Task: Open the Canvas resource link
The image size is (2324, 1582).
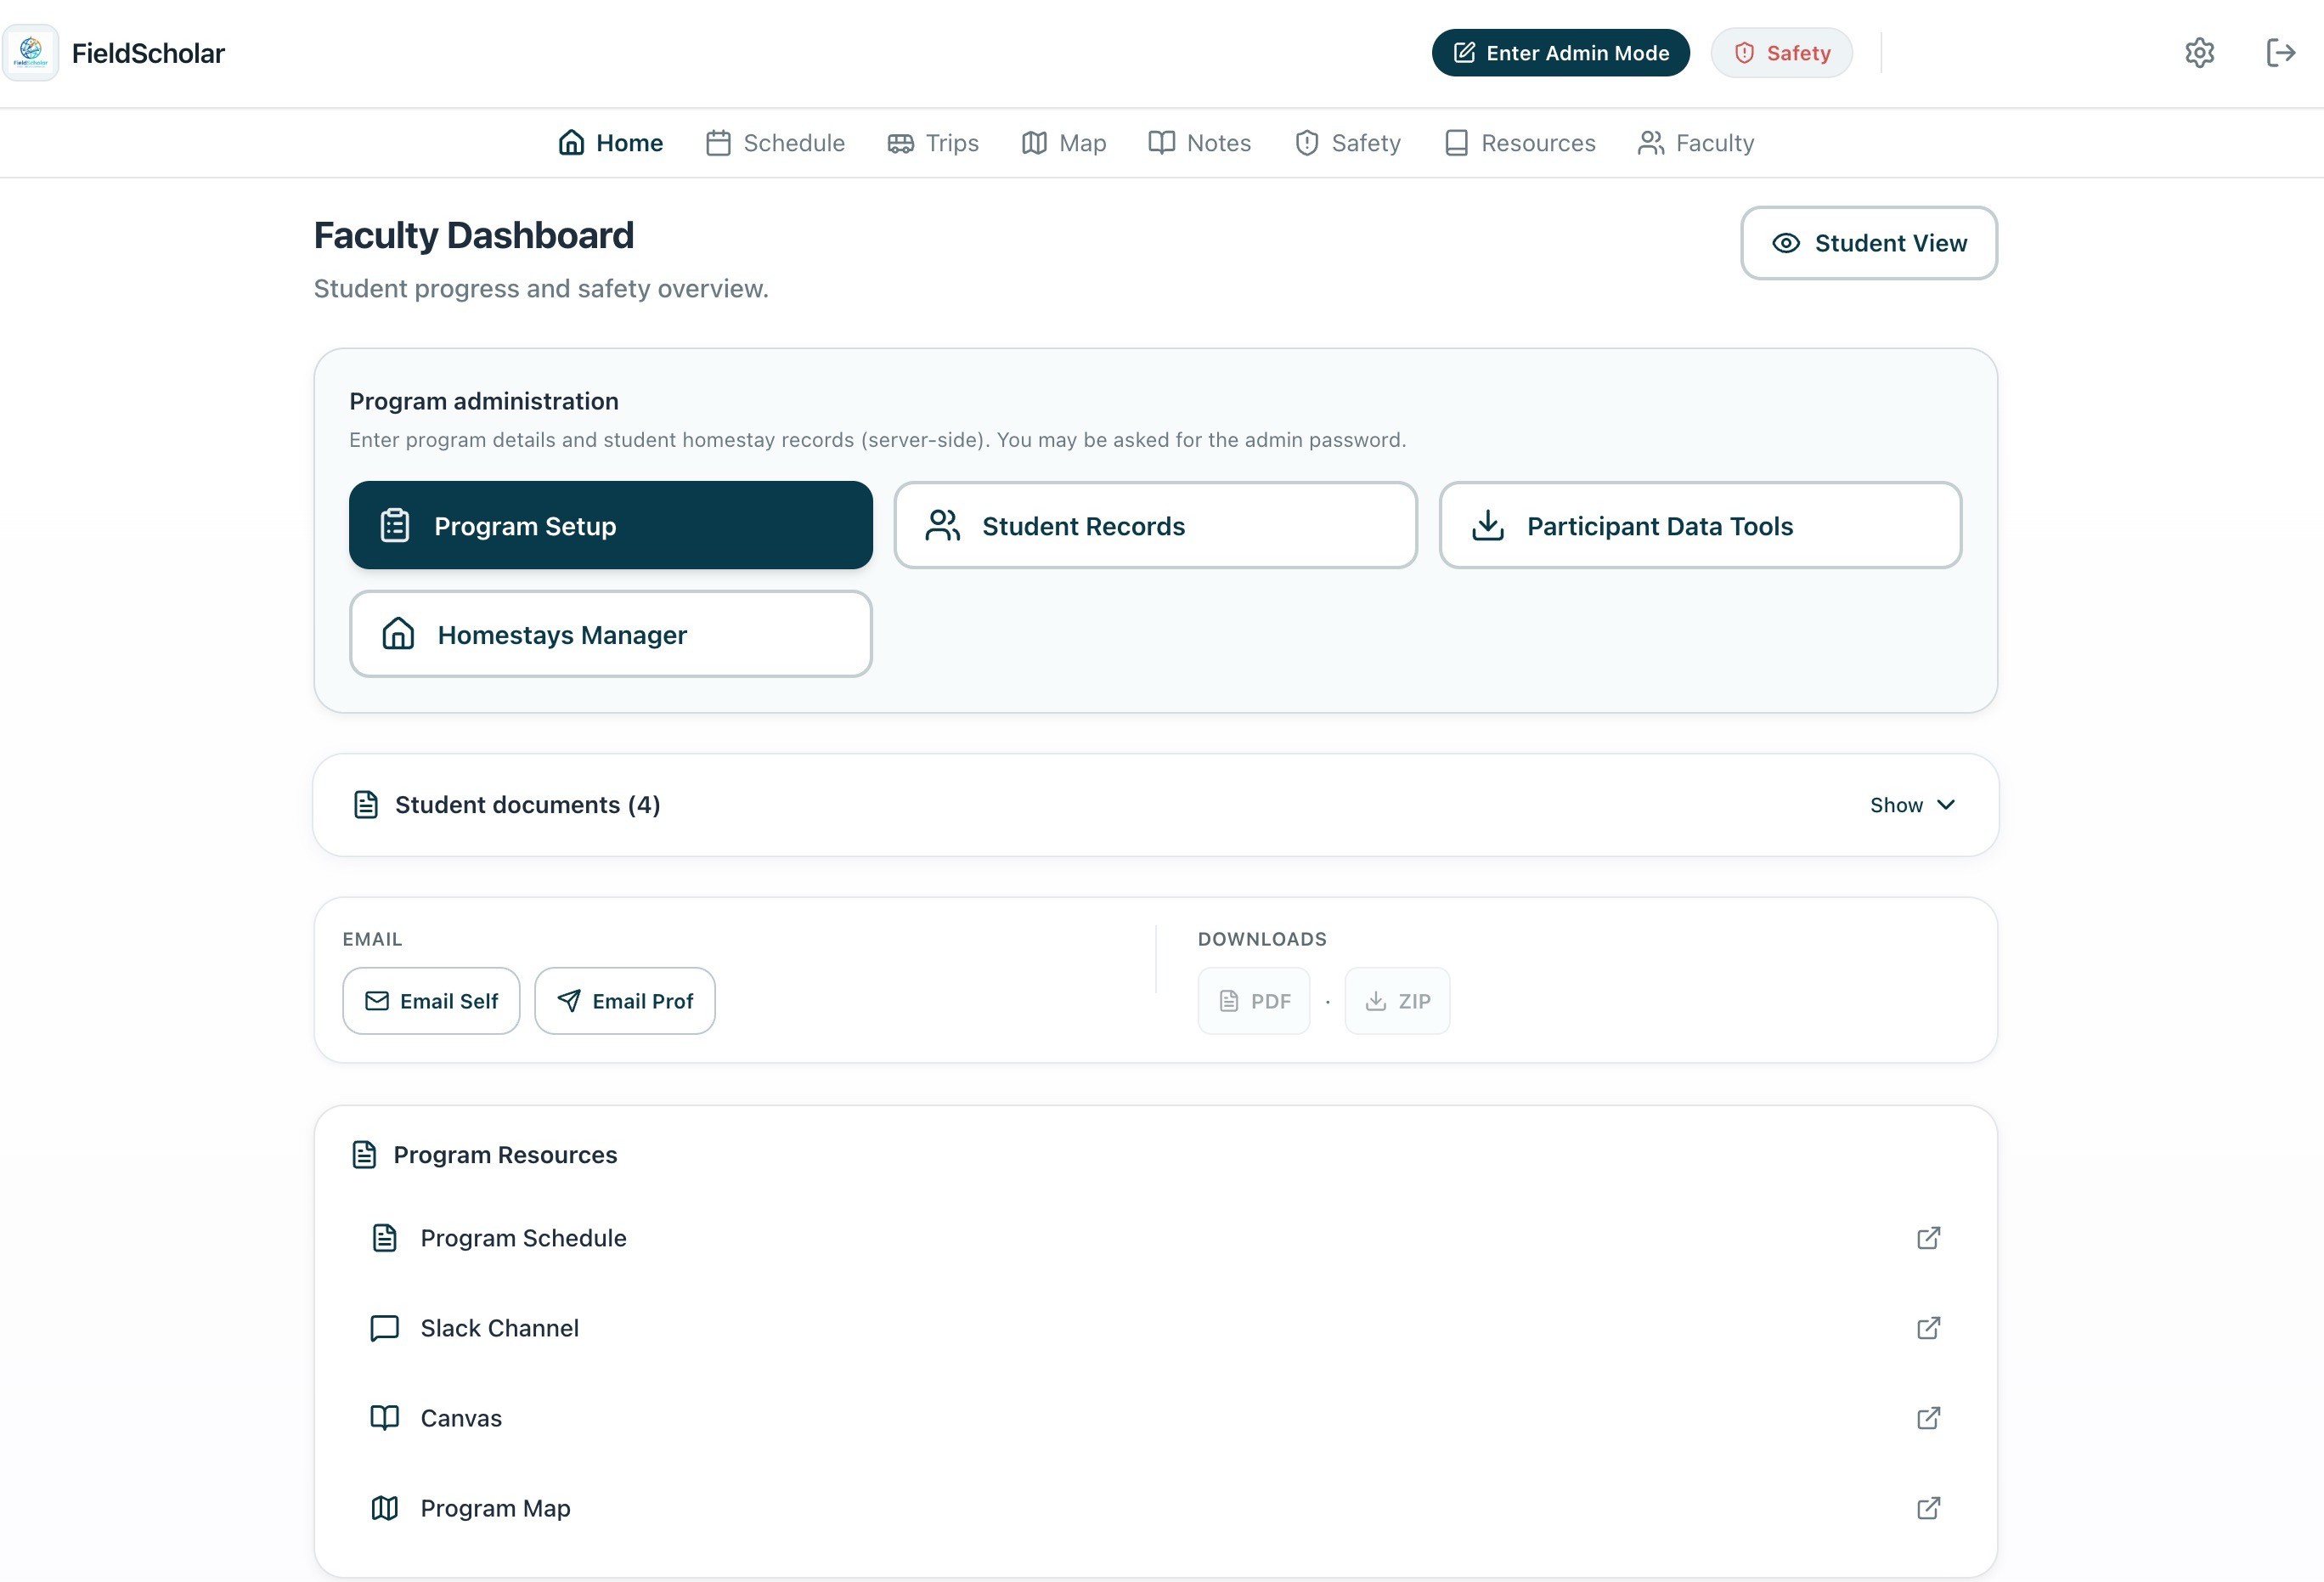Action: (1155, 1418)
